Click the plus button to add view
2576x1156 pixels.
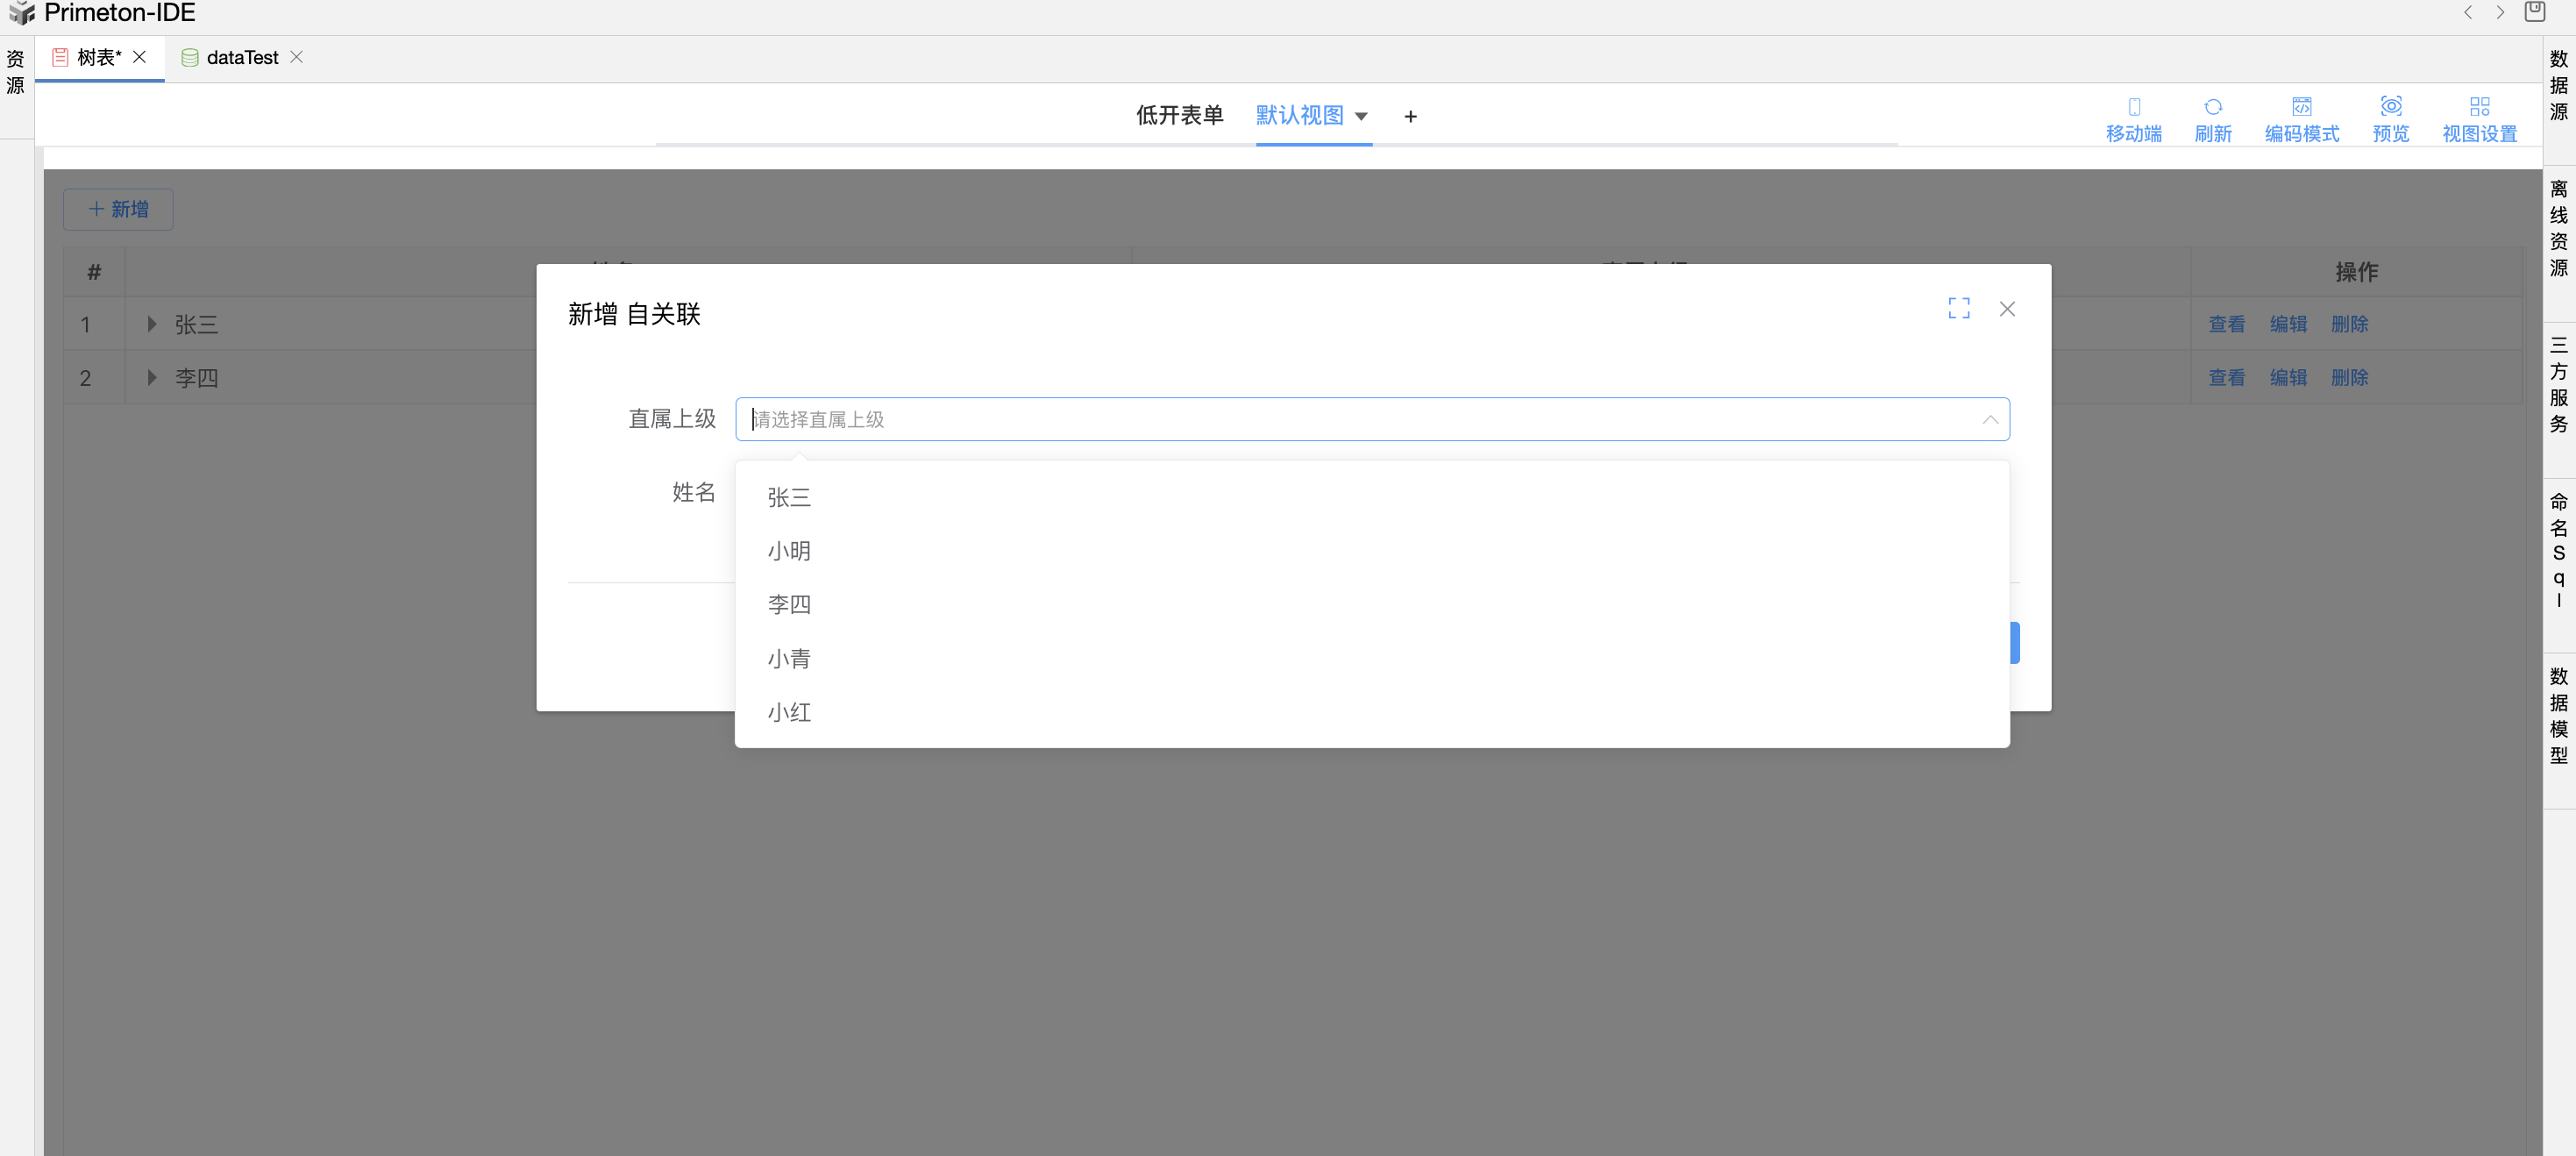pos(1410,117)
